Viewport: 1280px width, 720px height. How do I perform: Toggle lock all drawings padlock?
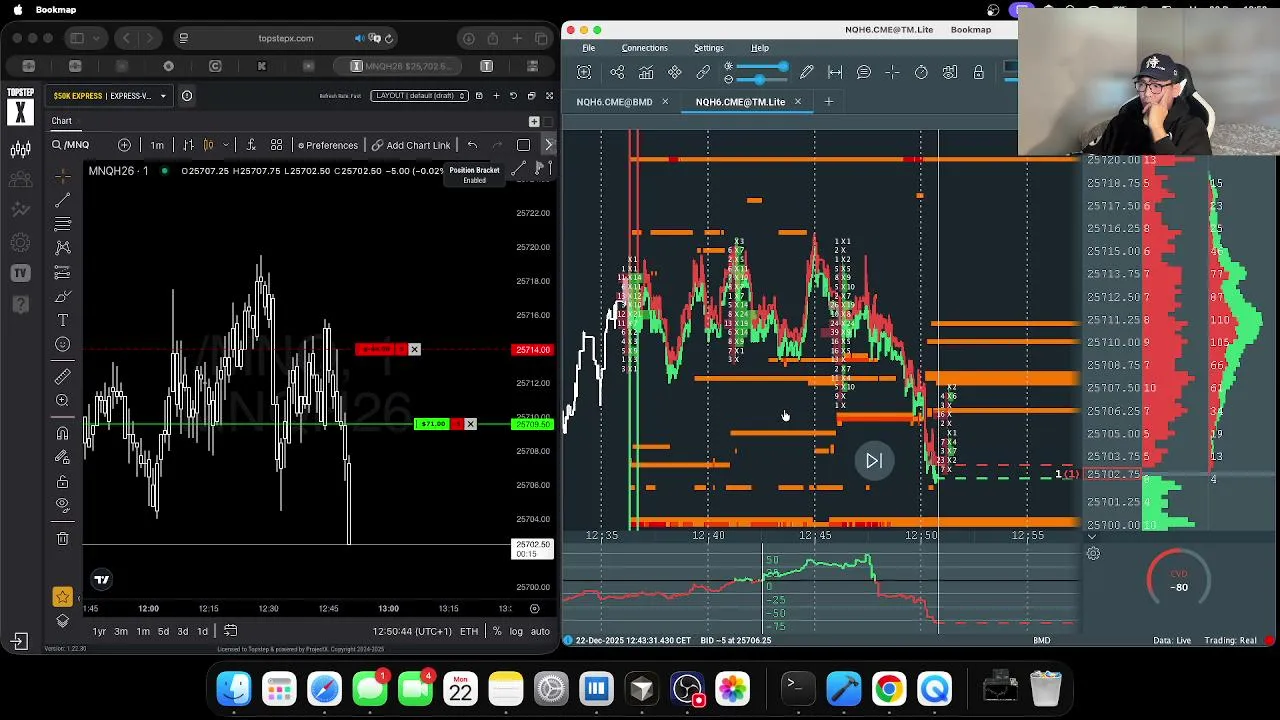[x=62, y=481]
